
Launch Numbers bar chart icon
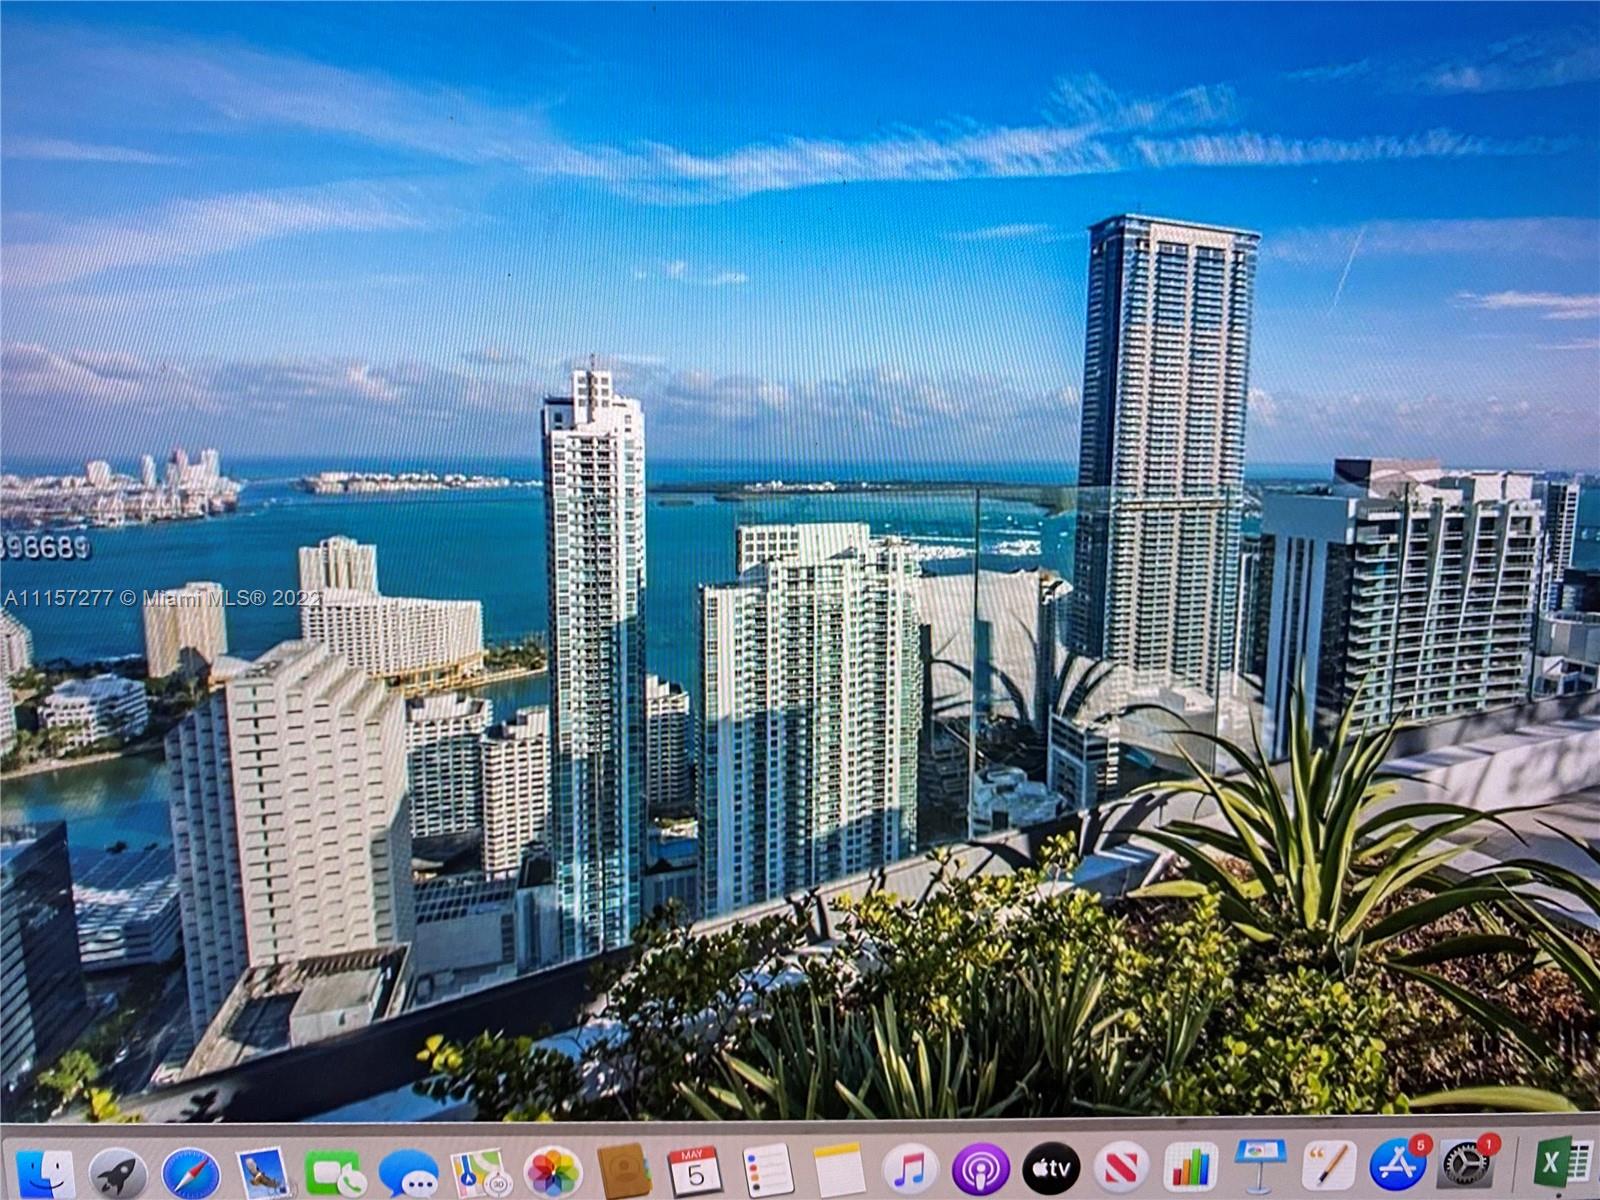1192,1167
